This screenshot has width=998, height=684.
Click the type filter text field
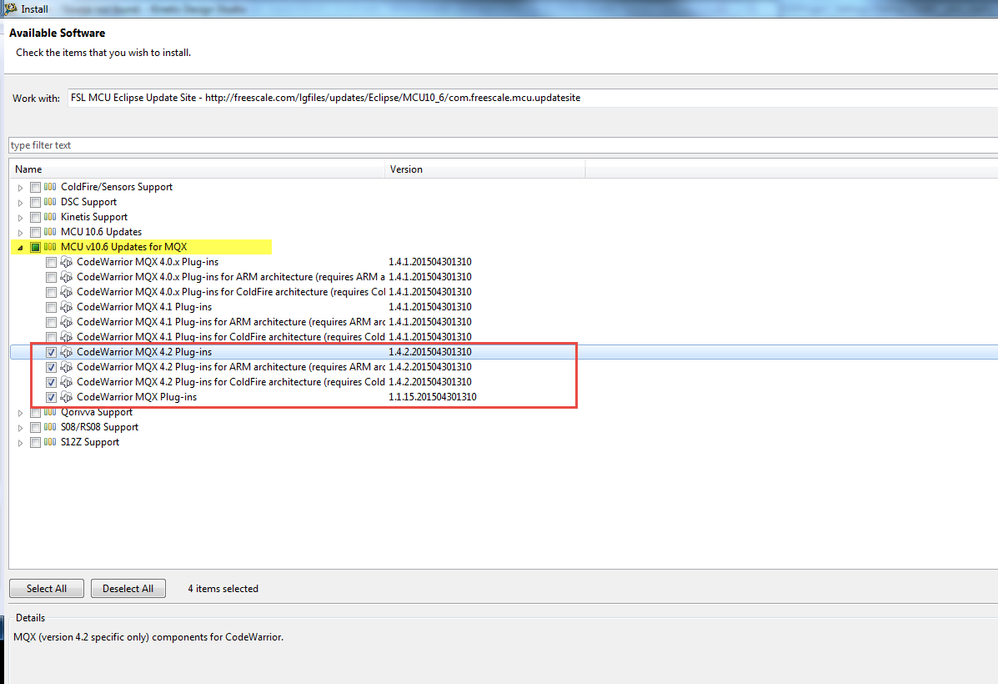pyautogui.click(x=503, y=145)
